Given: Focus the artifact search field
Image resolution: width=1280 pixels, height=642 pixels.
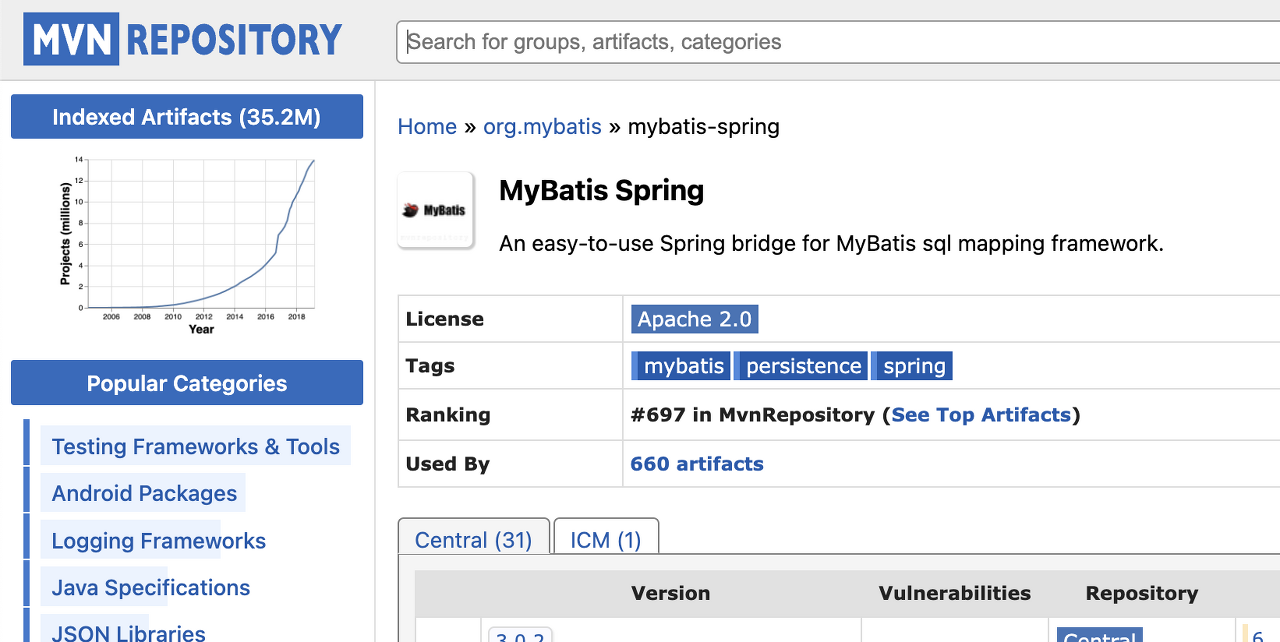Looking at the screenshot, I should point(838,42).
